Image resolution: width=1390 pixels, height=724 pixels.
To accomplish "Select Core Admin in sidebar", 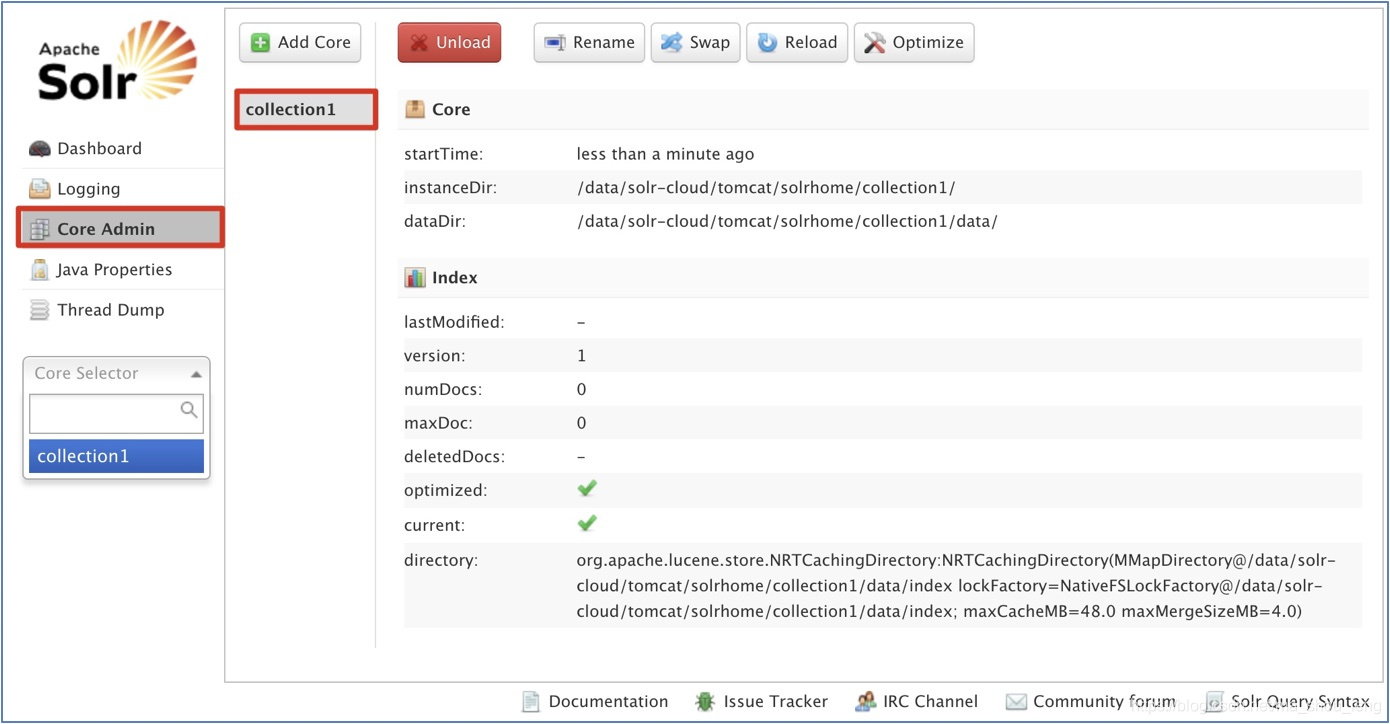I will click(121, 228).
